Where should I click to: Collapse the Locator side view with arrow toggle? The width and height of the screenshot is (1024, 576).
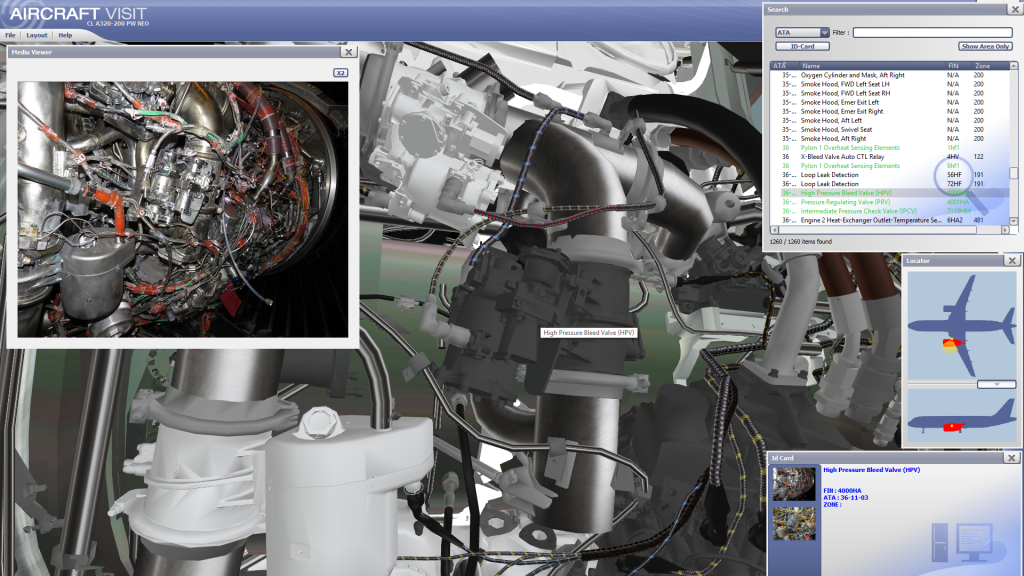pyautogui.click(x=997, y=385)
